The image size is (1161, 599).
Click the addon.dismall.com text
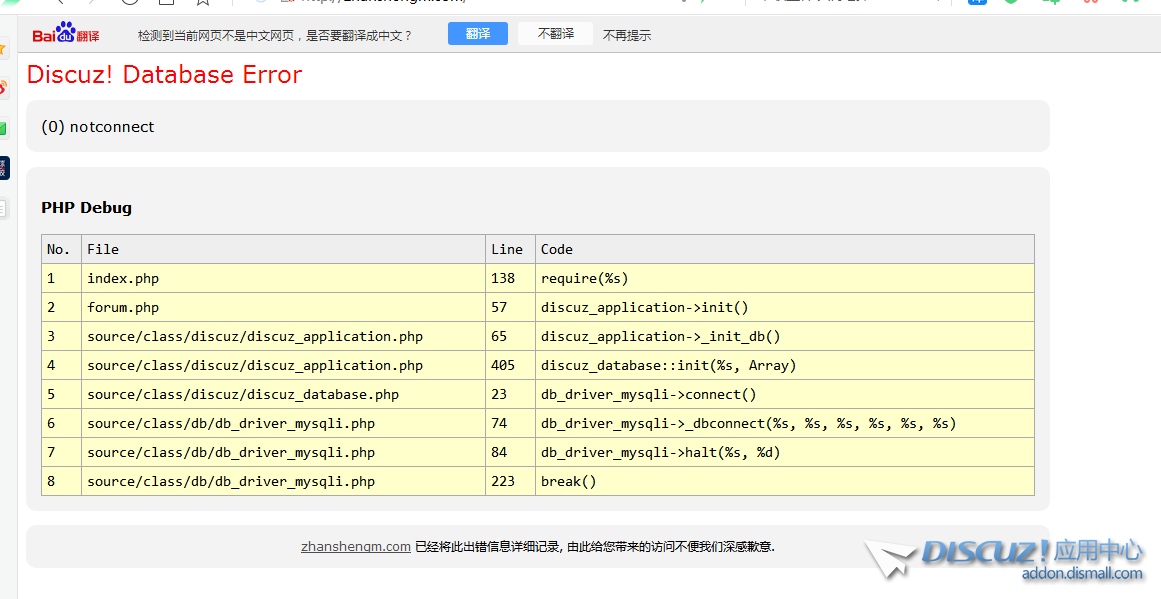click(1081, 574)
